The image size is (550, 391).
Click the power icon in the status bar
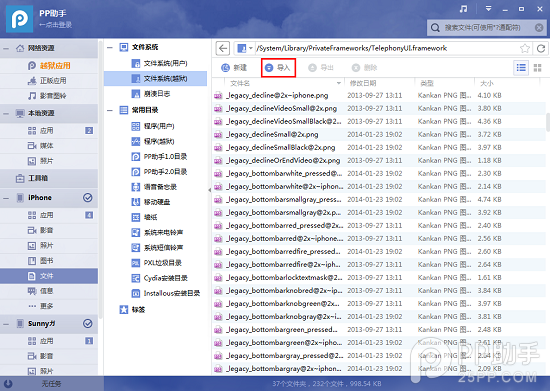[x=8, y=384]
